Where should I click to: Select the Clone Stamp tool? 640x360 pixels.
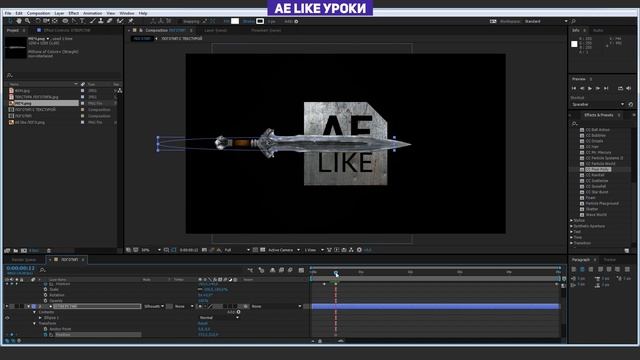click(x=100, y=21)
